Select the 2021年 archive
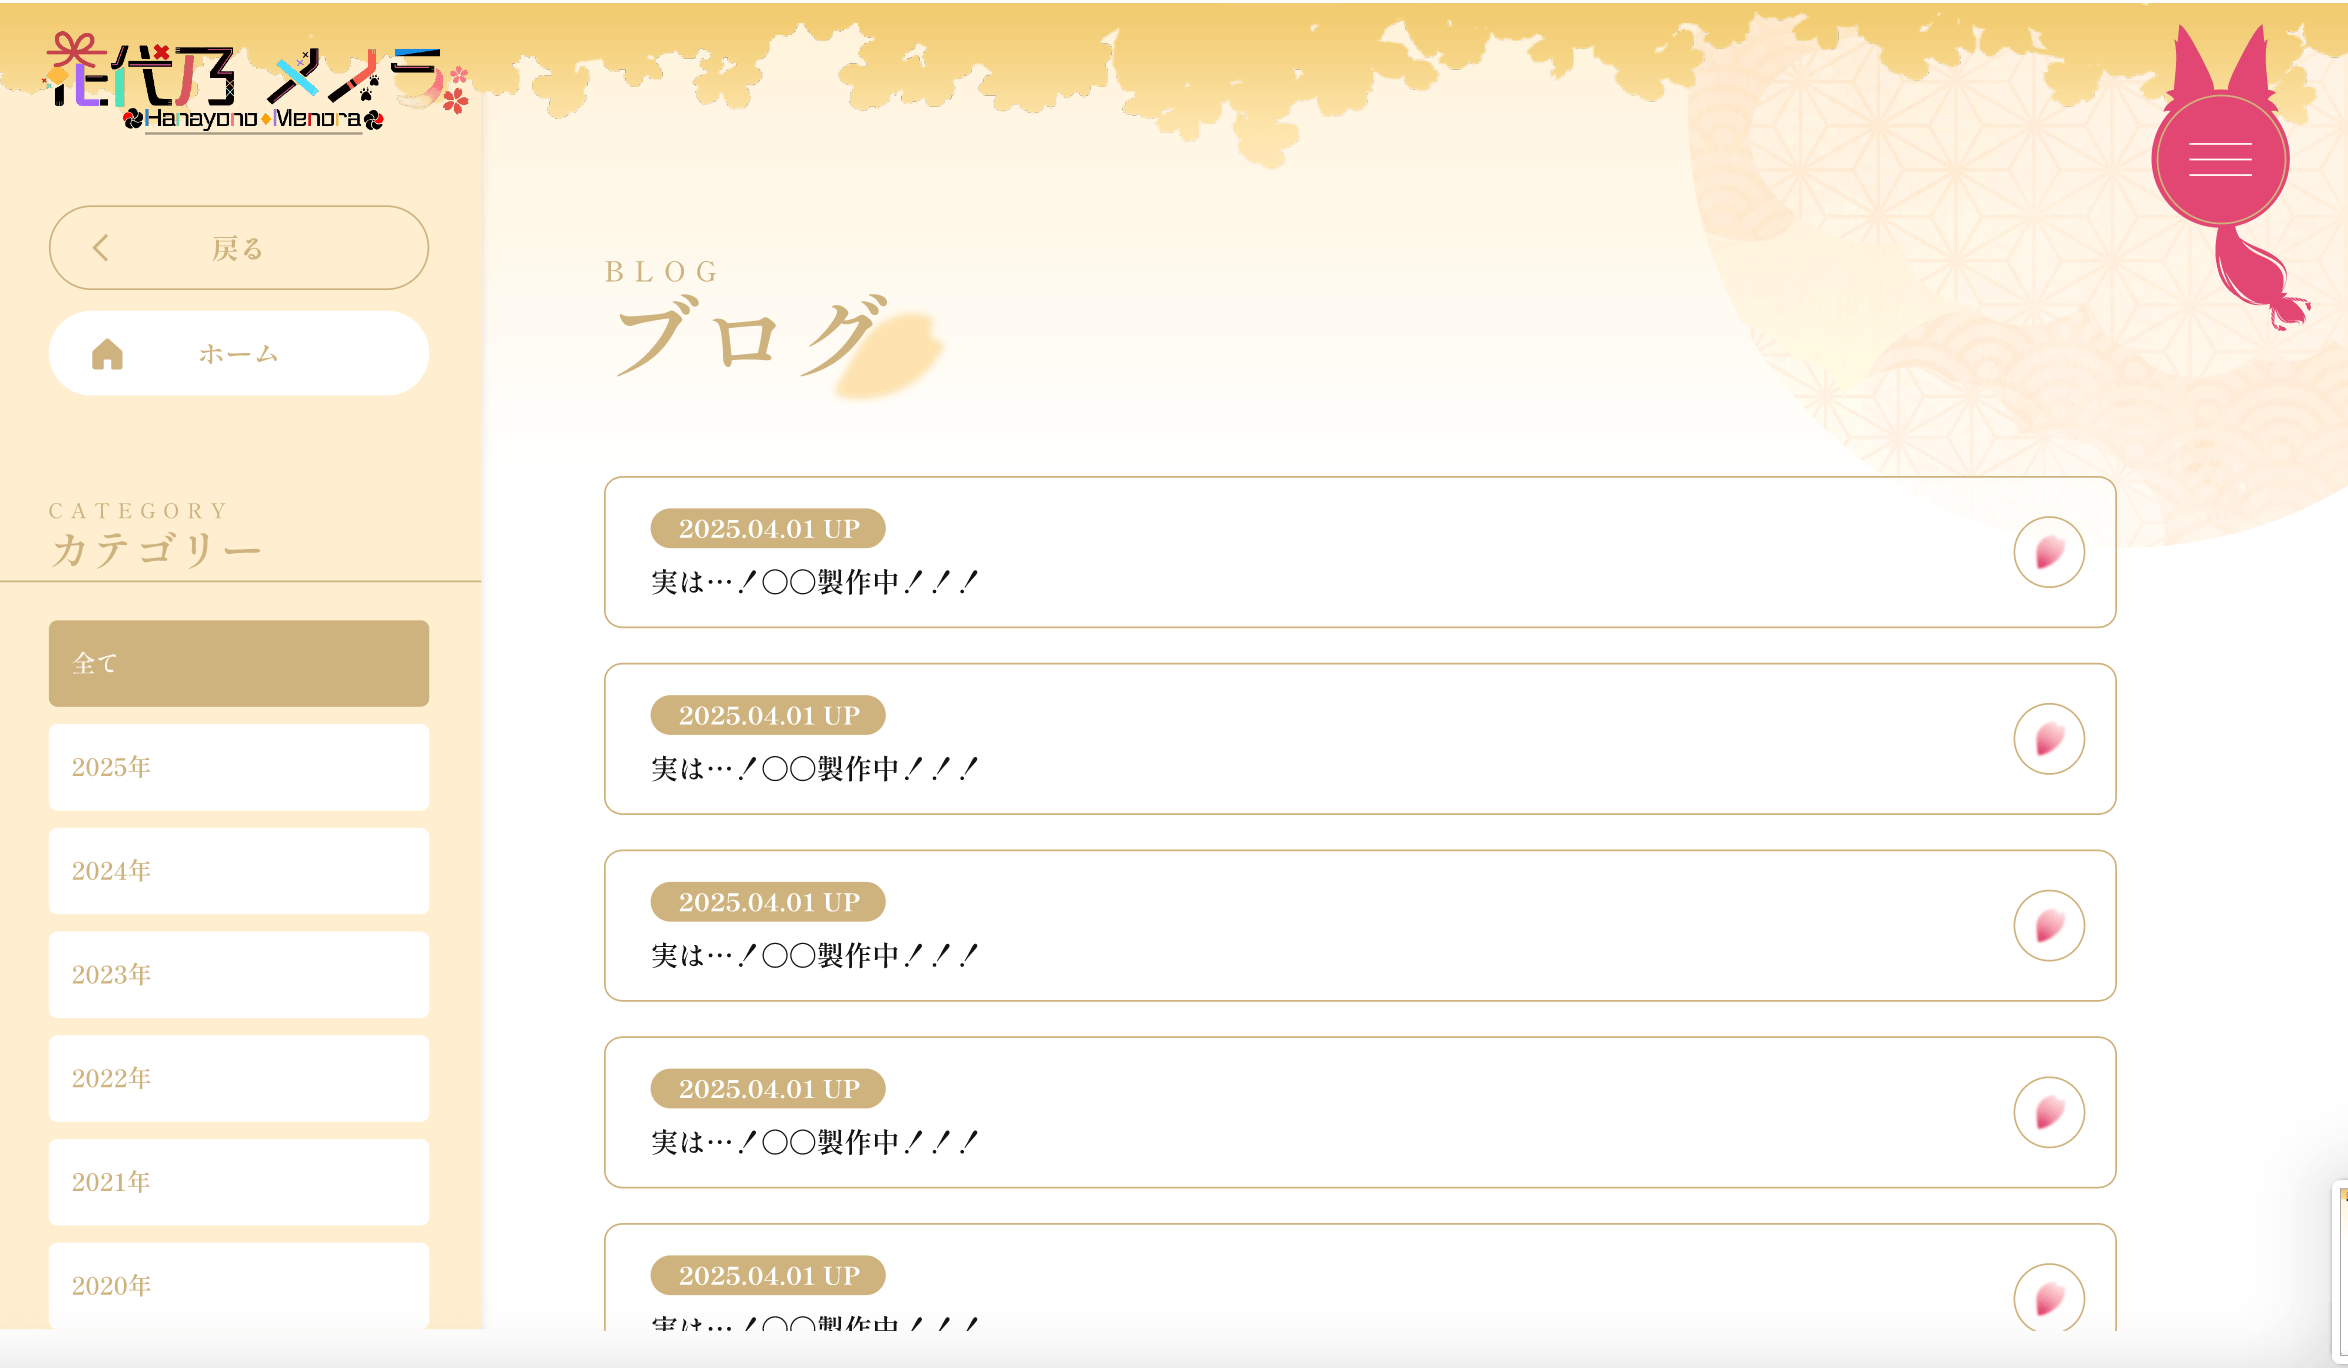The width and height of the screenshot is (2348, 1368). click(x=238, y=1182)
